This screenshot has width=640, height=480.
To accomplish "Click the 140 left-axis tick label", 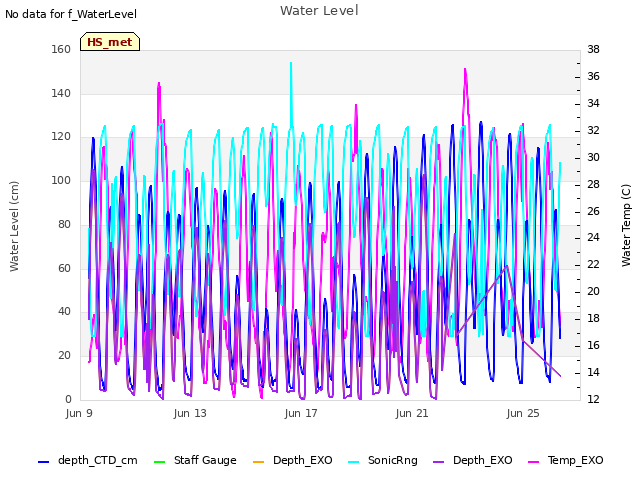I will 61,93.
